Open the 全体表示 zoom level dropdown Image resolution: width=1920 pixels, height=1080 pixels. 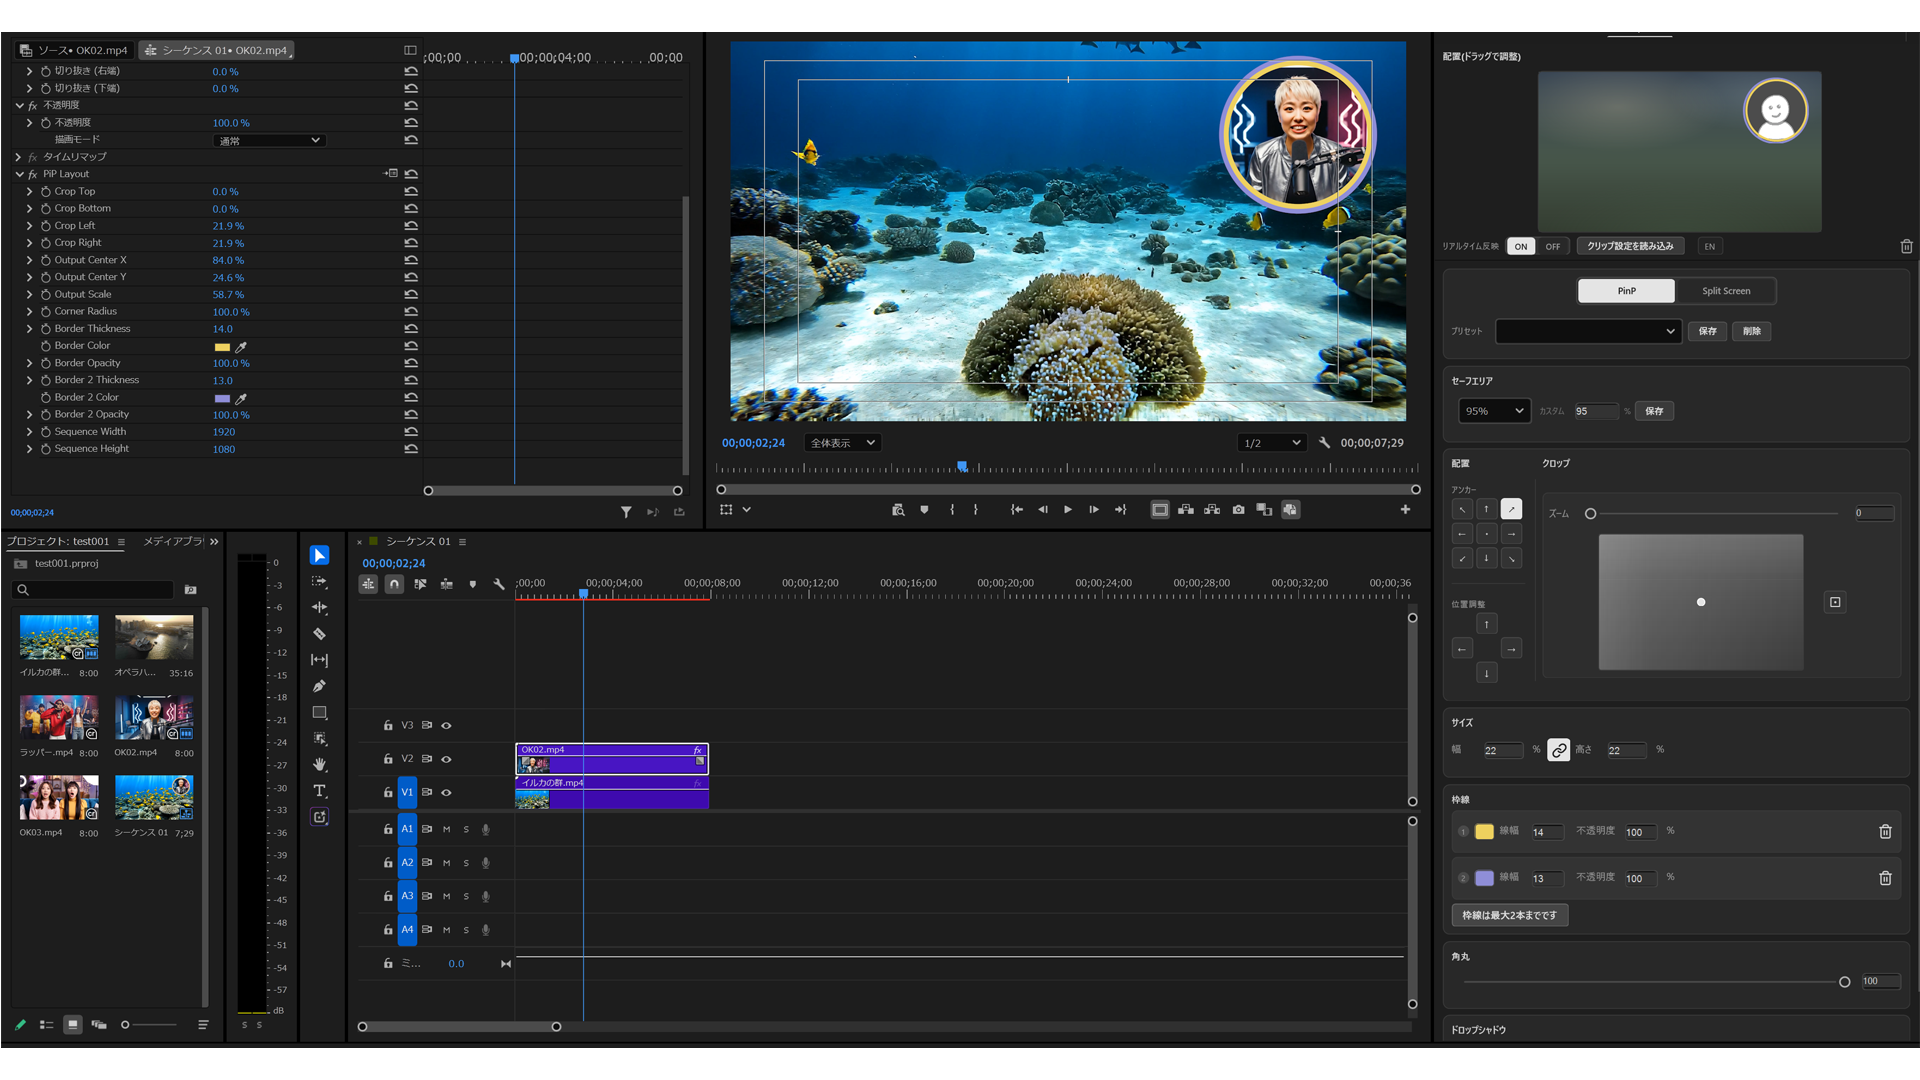tap(842, 443)
